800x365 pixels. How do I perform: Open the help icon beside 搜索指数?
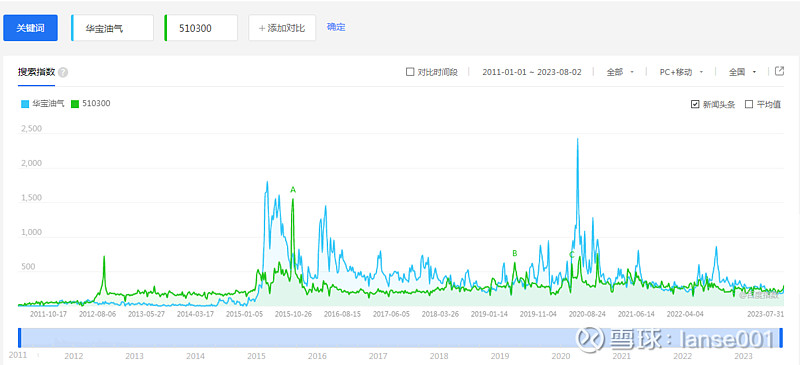click(x=63, y=72)
